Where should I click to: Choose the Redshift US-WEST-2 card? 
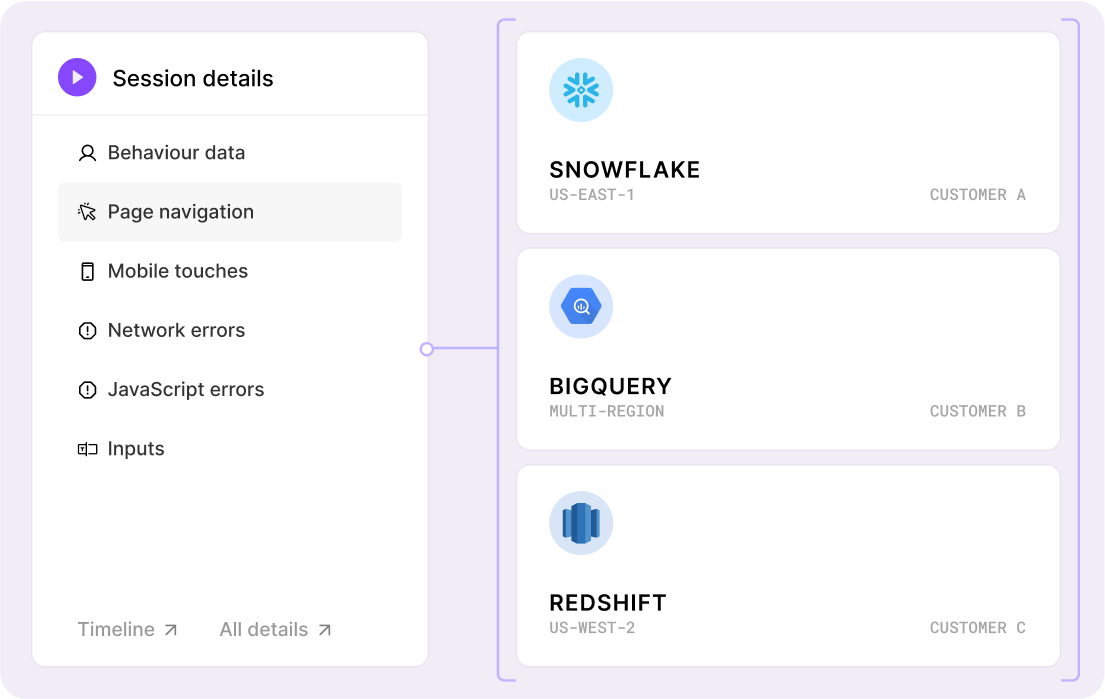[788, 565]
